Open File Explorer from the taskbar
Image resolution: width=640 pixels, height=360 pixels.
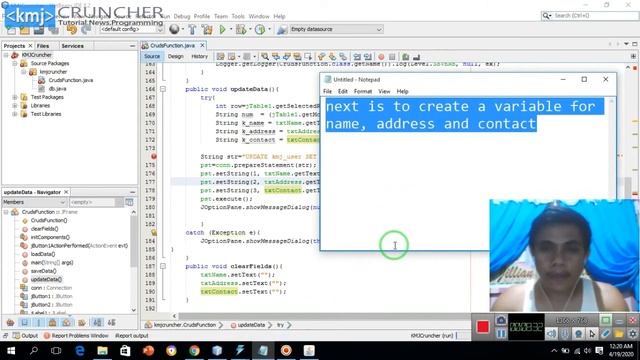pyautogui.click(x=102, y=351)
